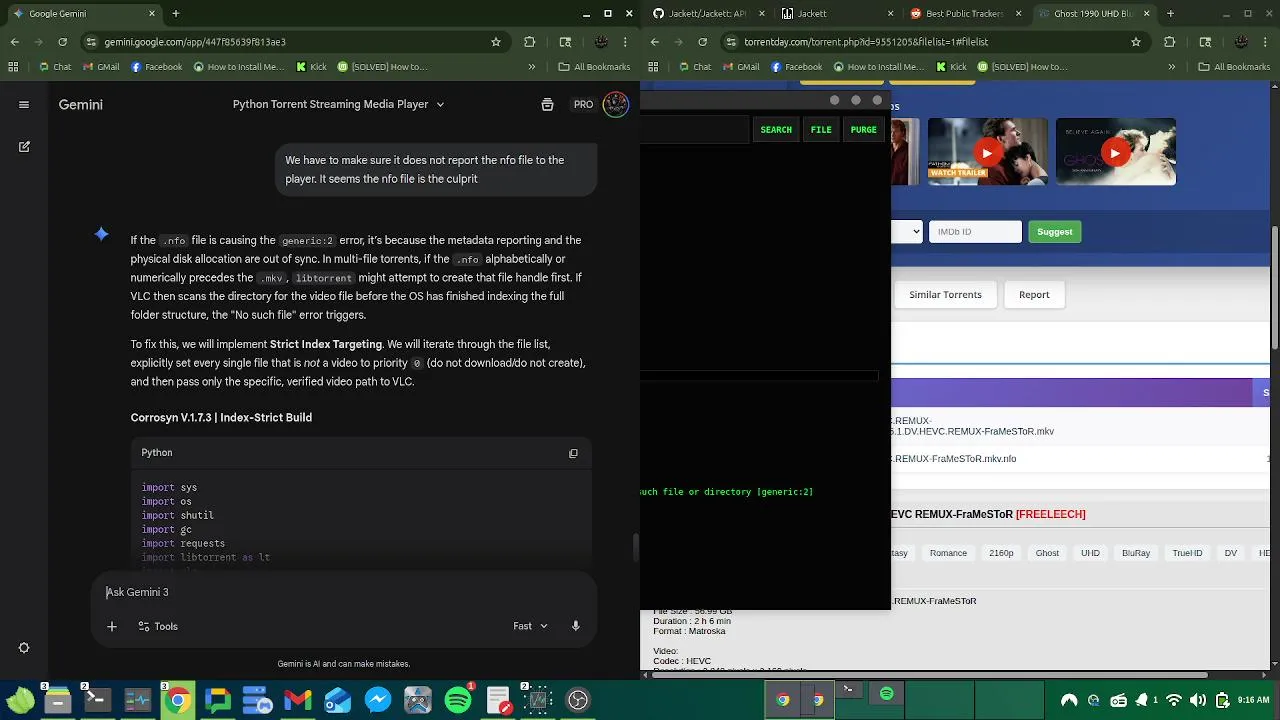Launch Spotify from the taskbar dock
This screenshot has height=720, width=1280.
tap(458, 700)
